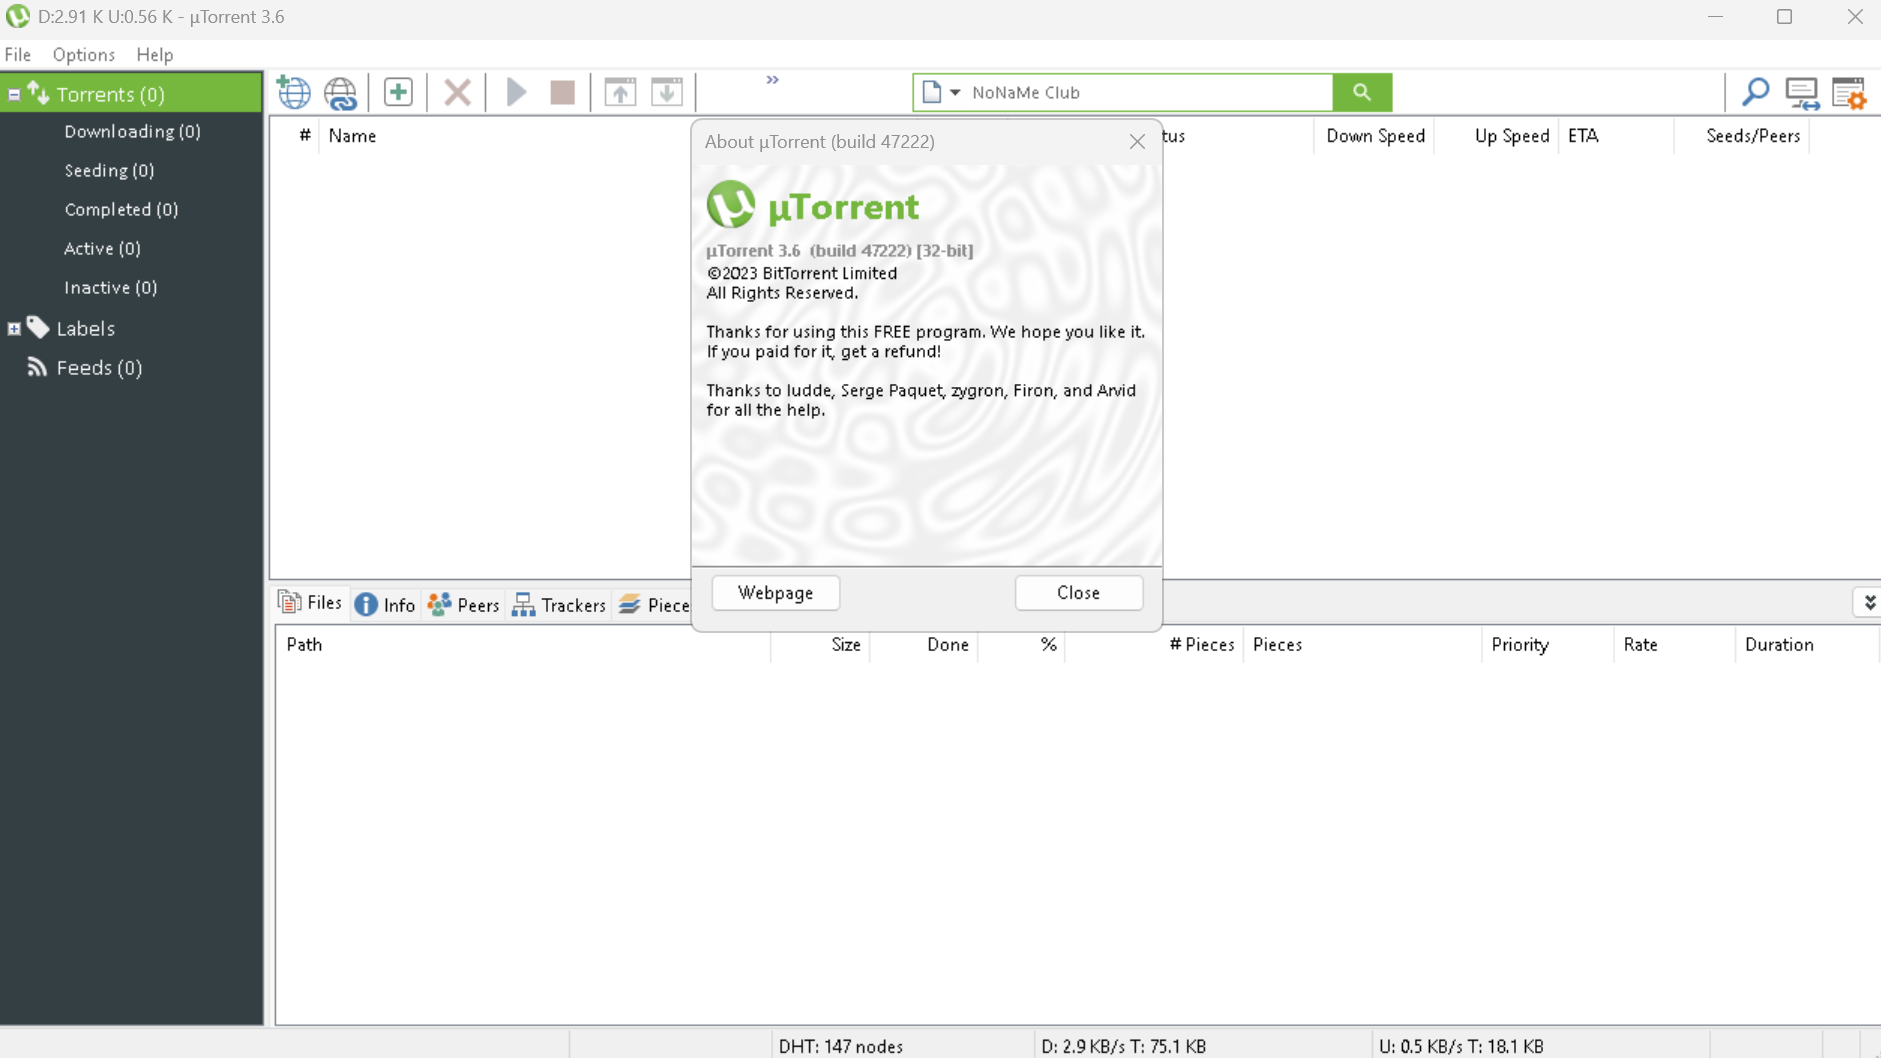1881x1058 pixels.
Task: Select Inactive (0) category
Action: click(110, 288)
